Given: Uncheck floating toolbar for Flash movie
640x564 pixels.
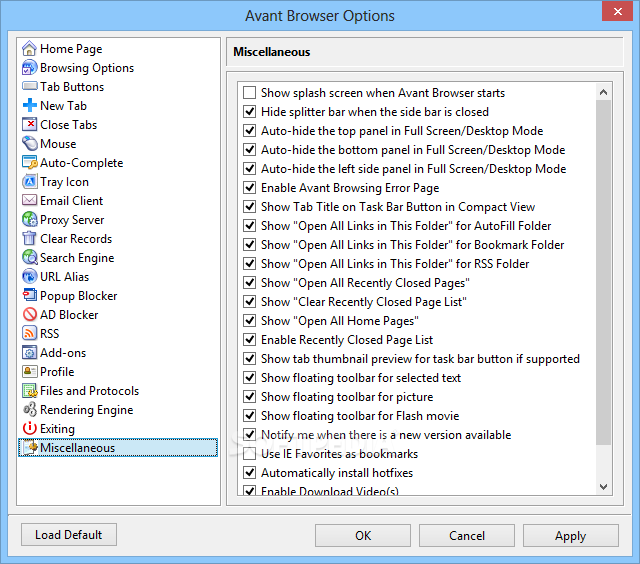Looking at the screenshot, I should click(249, 415).
